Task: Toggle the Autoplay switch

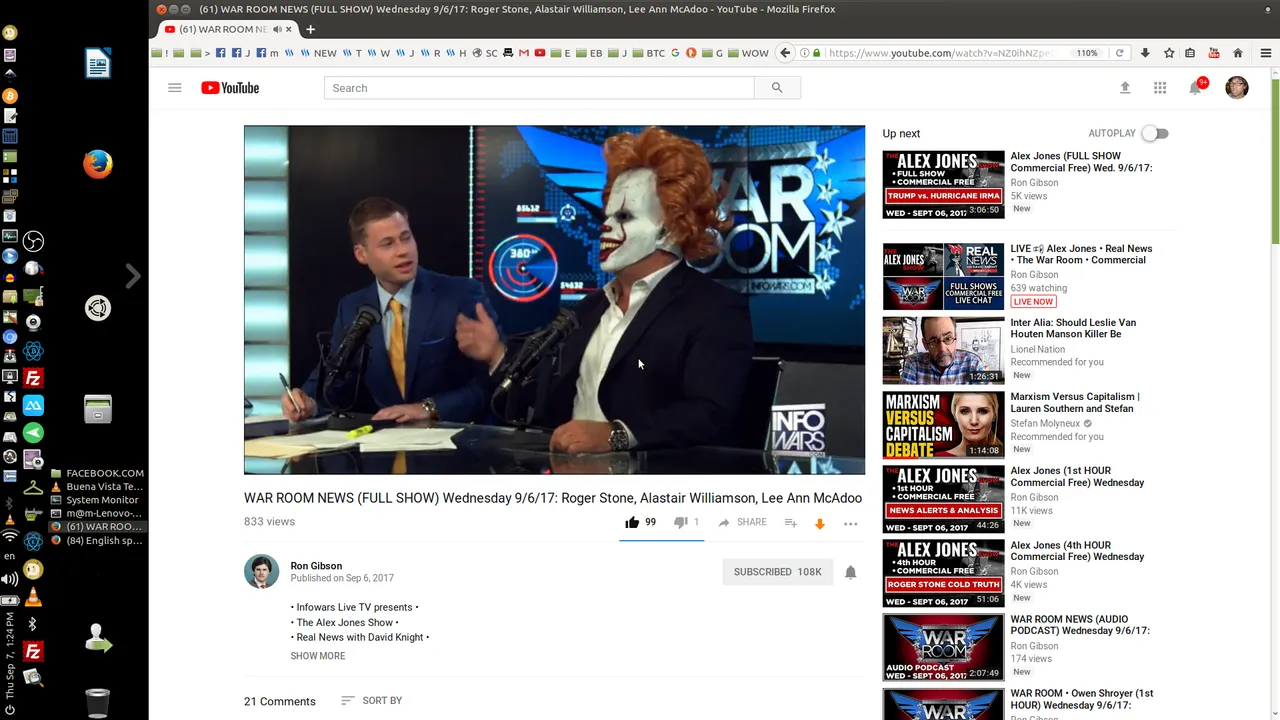Action: tap(1155, 133)
